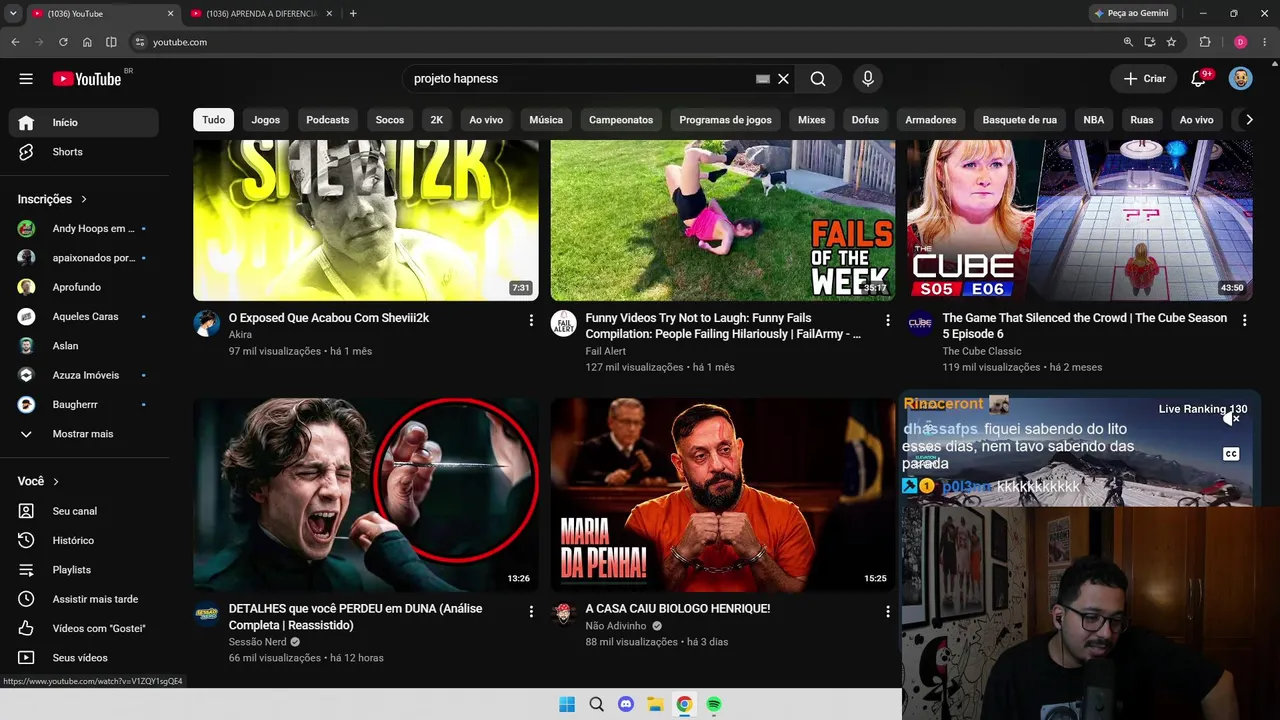1280x720 pixels.
Task: Open the Akira channel avatar
Action: pos(207,323)
